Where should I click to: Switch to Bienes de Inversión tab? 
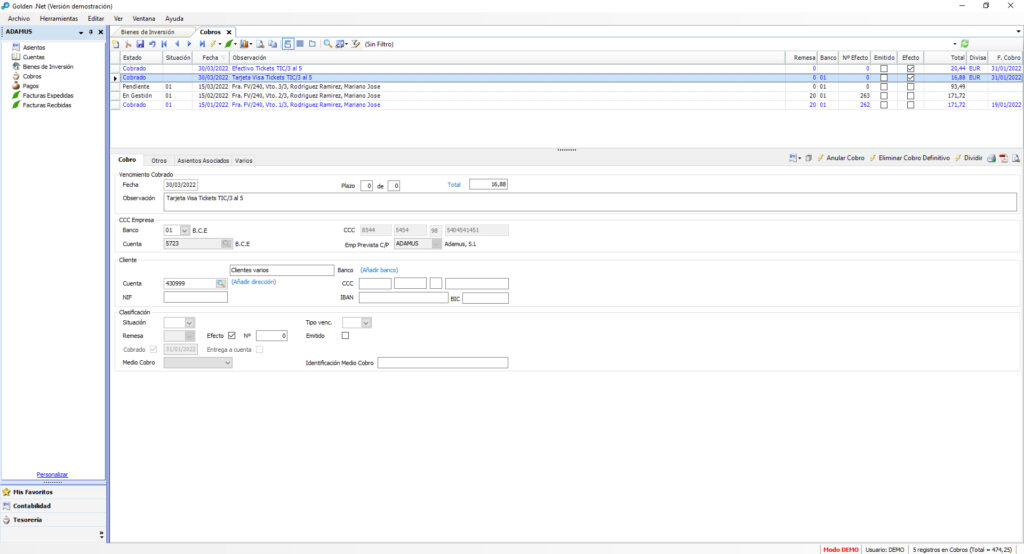click(x=148, y=32)
